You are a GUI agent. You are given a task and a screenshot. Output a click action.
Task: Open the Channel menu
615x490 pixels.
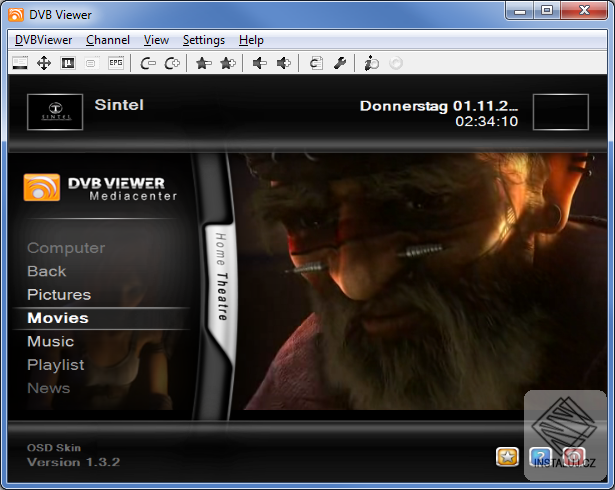point(108,40)
